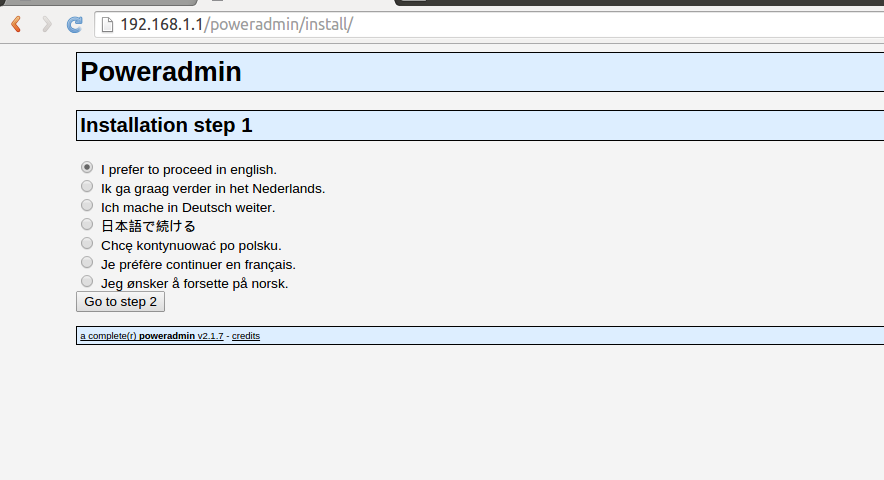Click the "Je préfère continuer en français" label text

198,265
